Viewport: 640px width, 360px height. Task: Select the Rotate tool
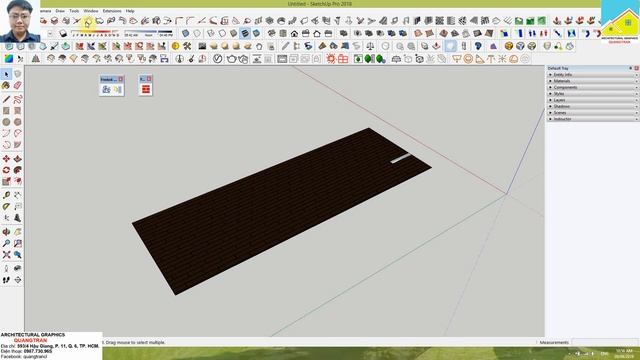pyautogui.click(x=6, y=170)
